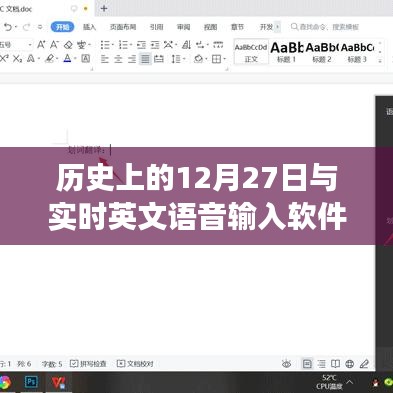The height and width of the screenshot is (393, 393).
Task: Open the 页面布局 ribbon tab
Action: [x=123, y=27]
